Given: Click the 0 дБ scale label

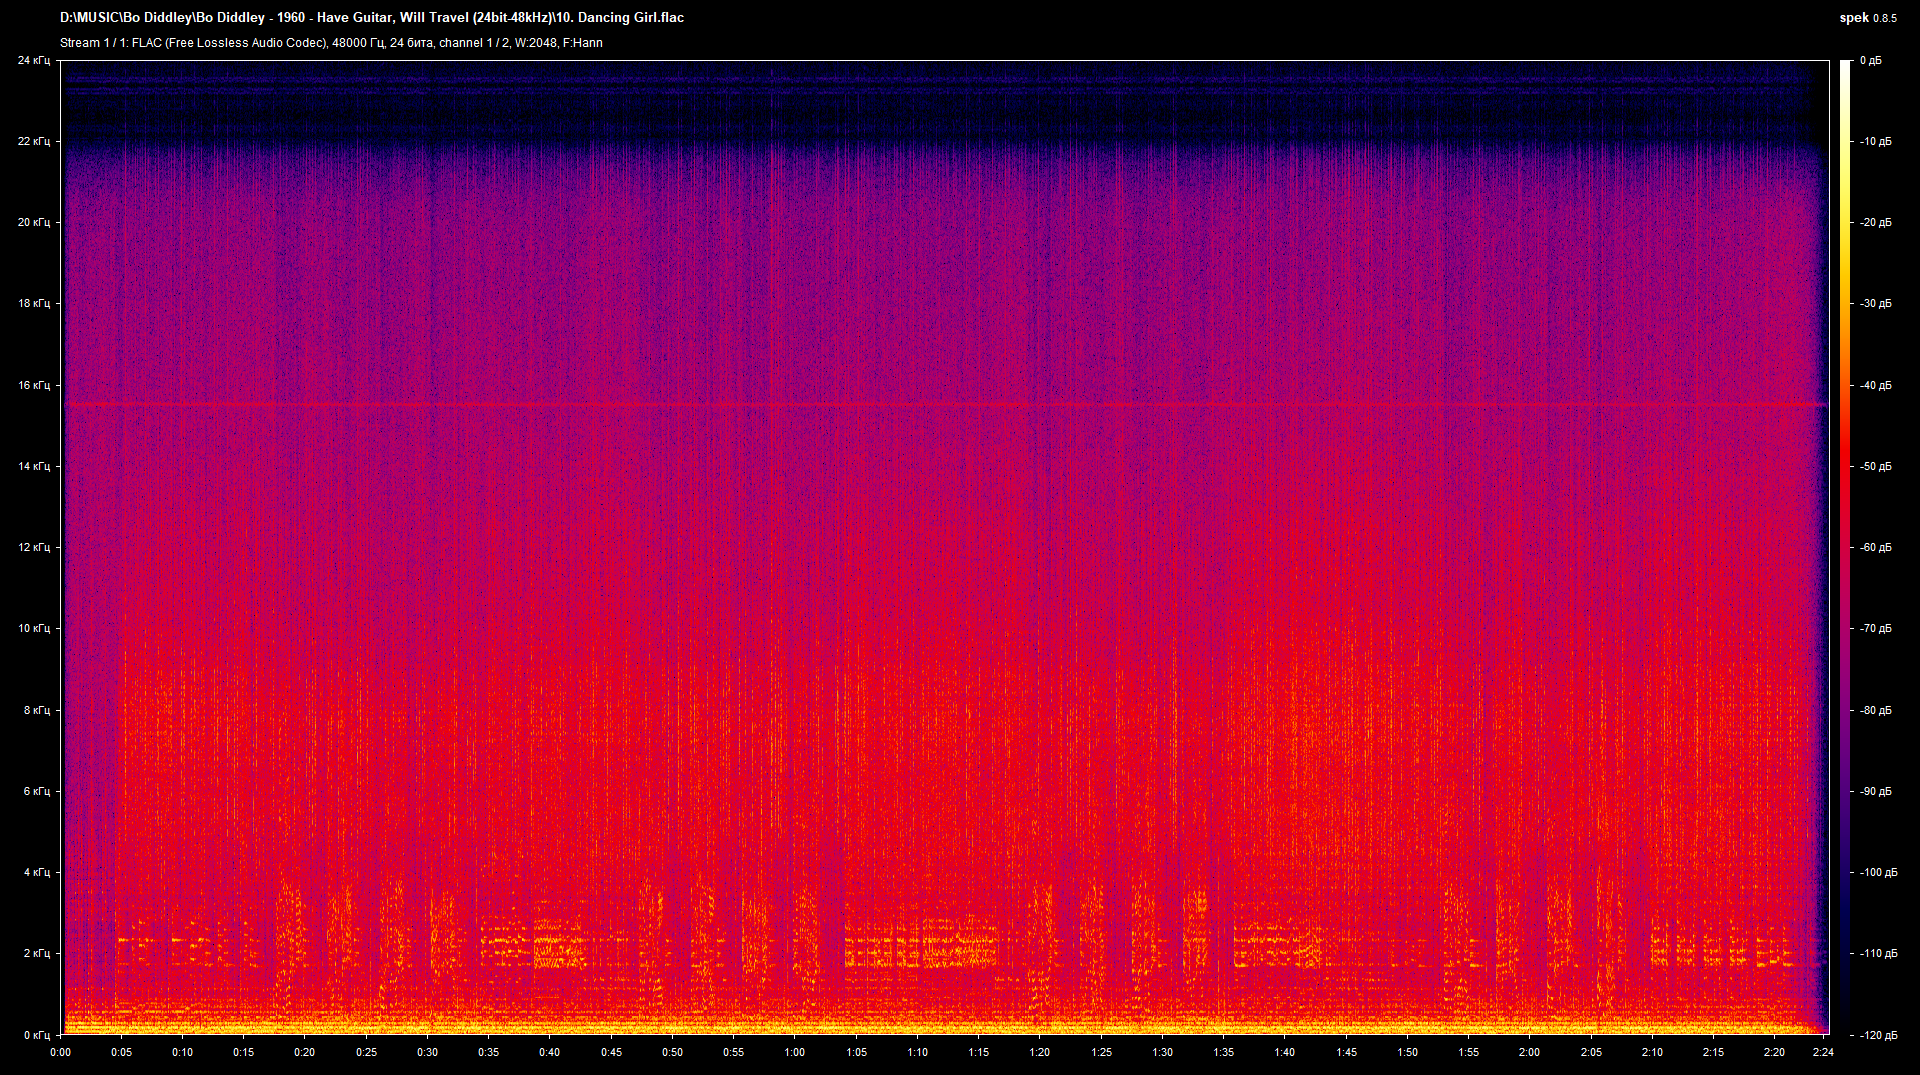Looking at the screenshot, I should point(1871,61).
